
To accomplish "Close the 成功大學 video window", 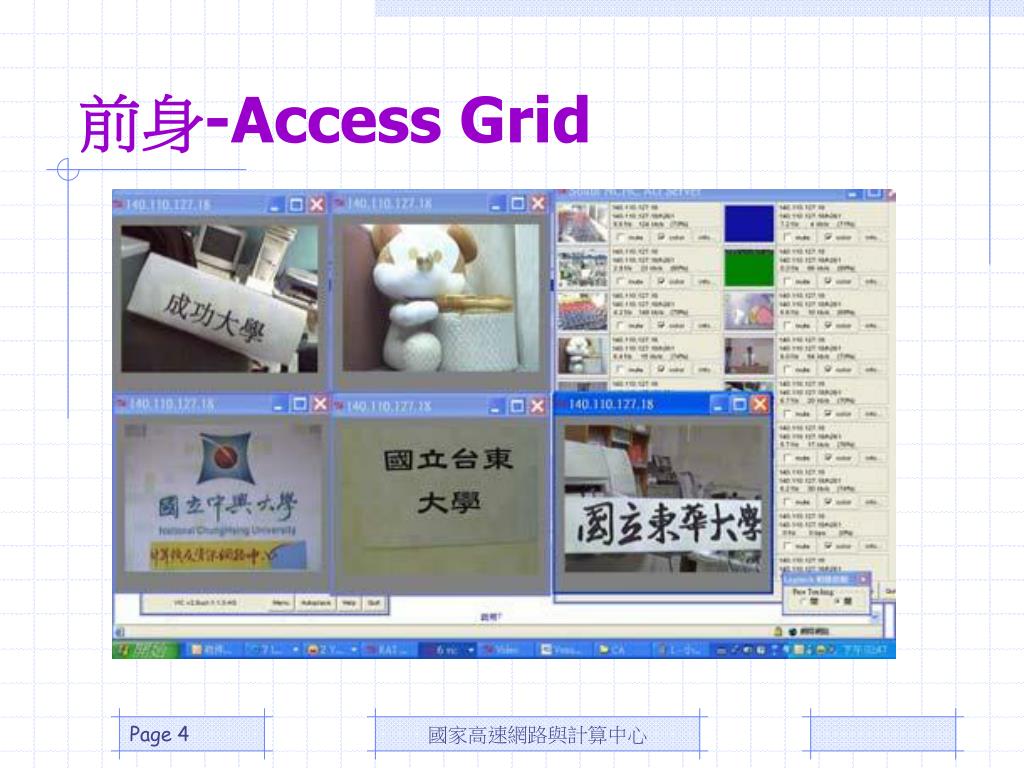I will point(317,204).
